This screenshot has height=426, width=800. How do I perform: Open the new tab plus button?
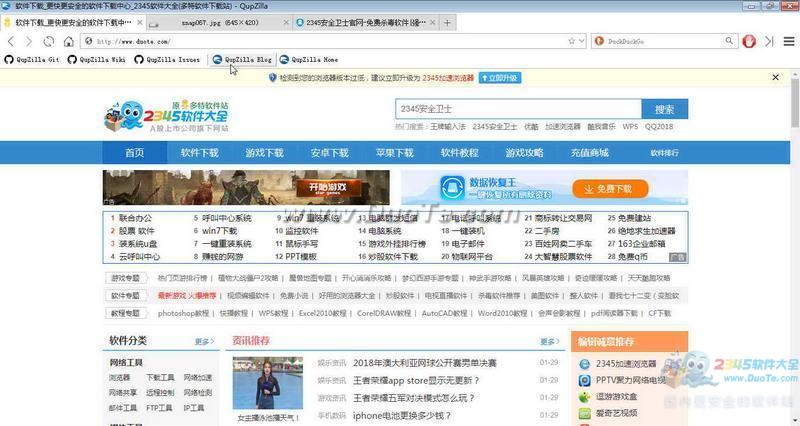[447, 23]
